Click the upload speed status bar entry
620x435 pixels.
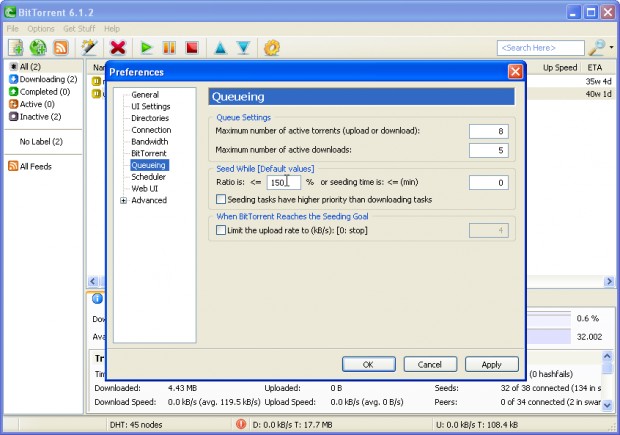477,425
